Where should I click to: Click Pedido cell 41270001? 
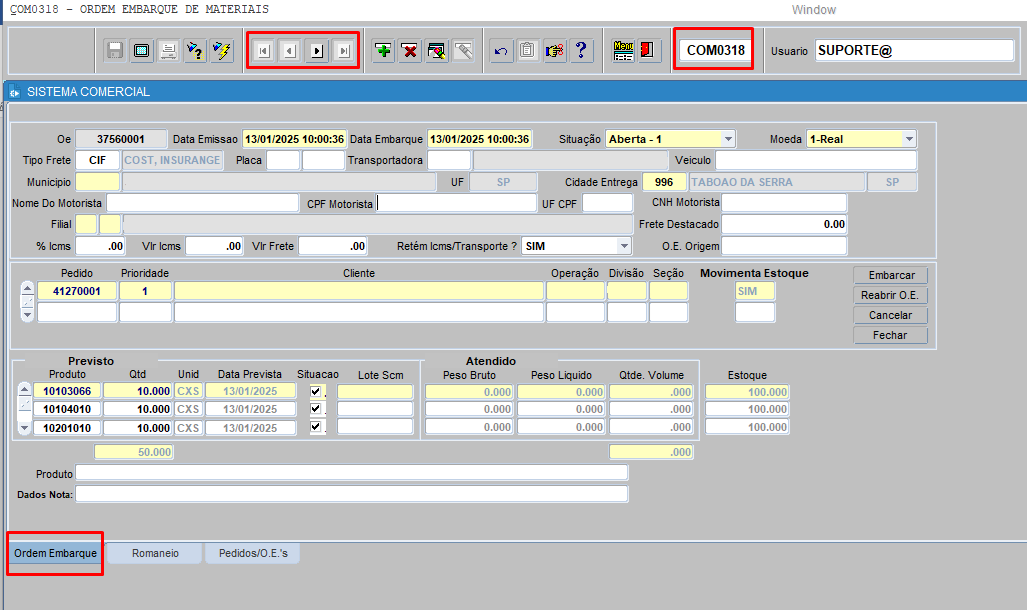pos(77,291)
